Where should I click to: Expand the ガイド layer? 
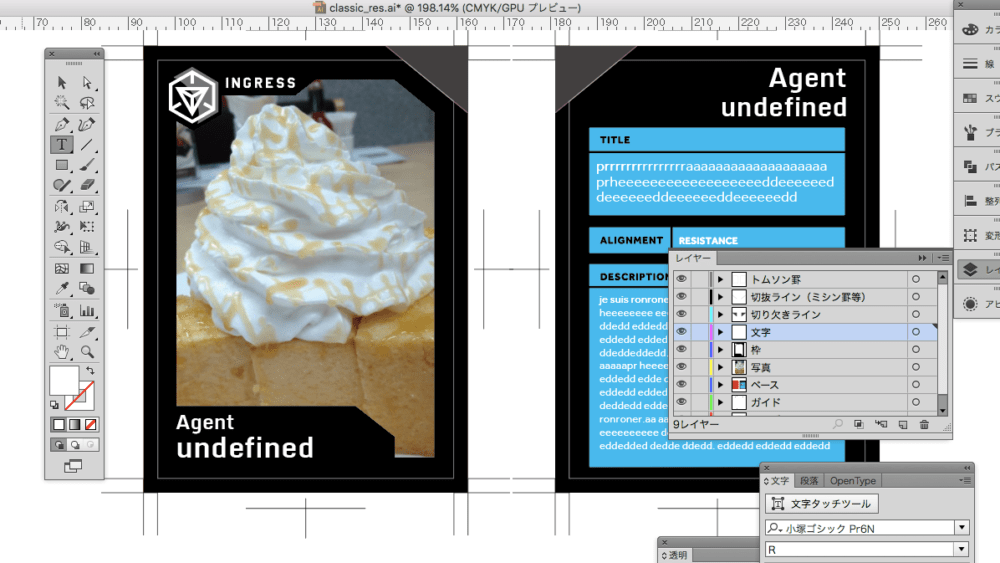[x=720, y=402]
